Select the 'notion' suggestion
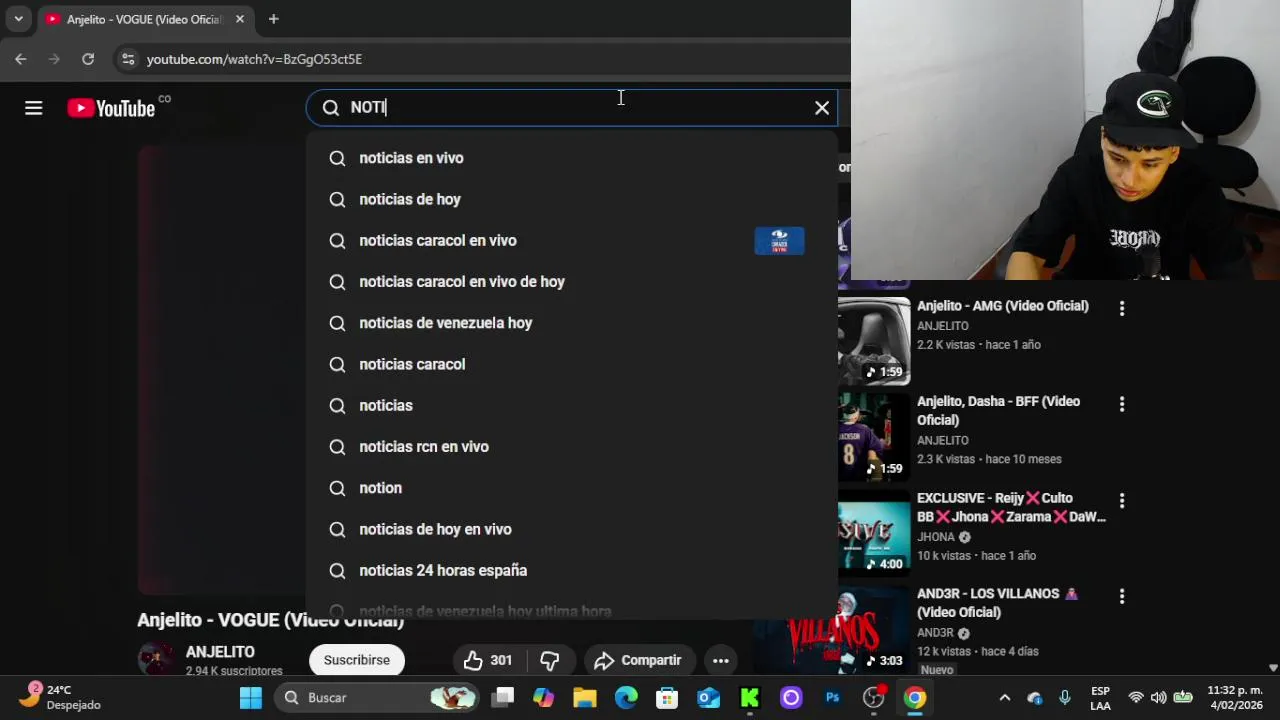The width and height of the screenshot is (1280, 720). click(571, 488)
